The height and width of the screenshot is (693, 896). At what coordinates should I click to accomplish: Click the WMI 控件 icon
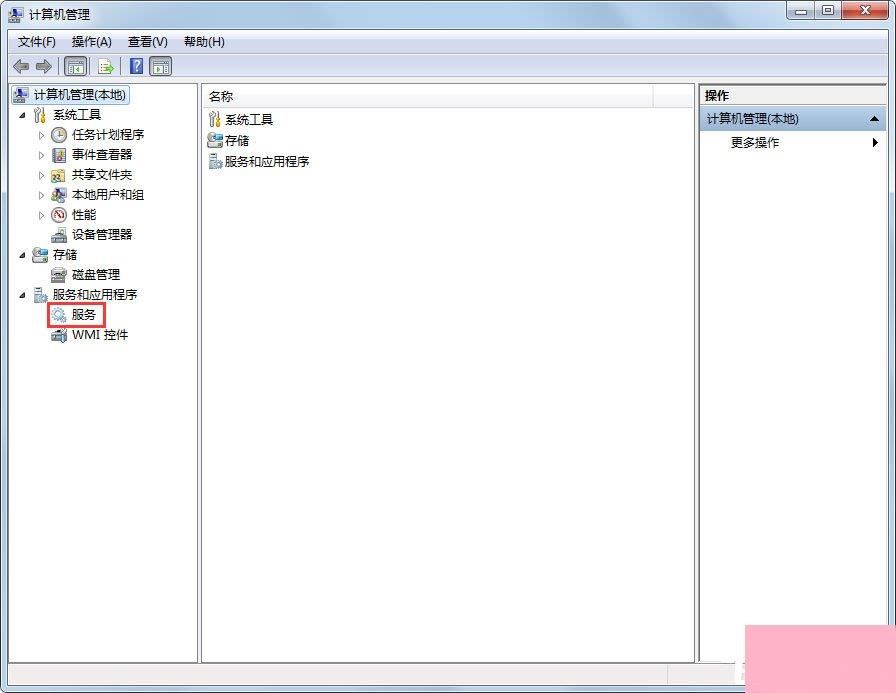[x=59, y=335]
